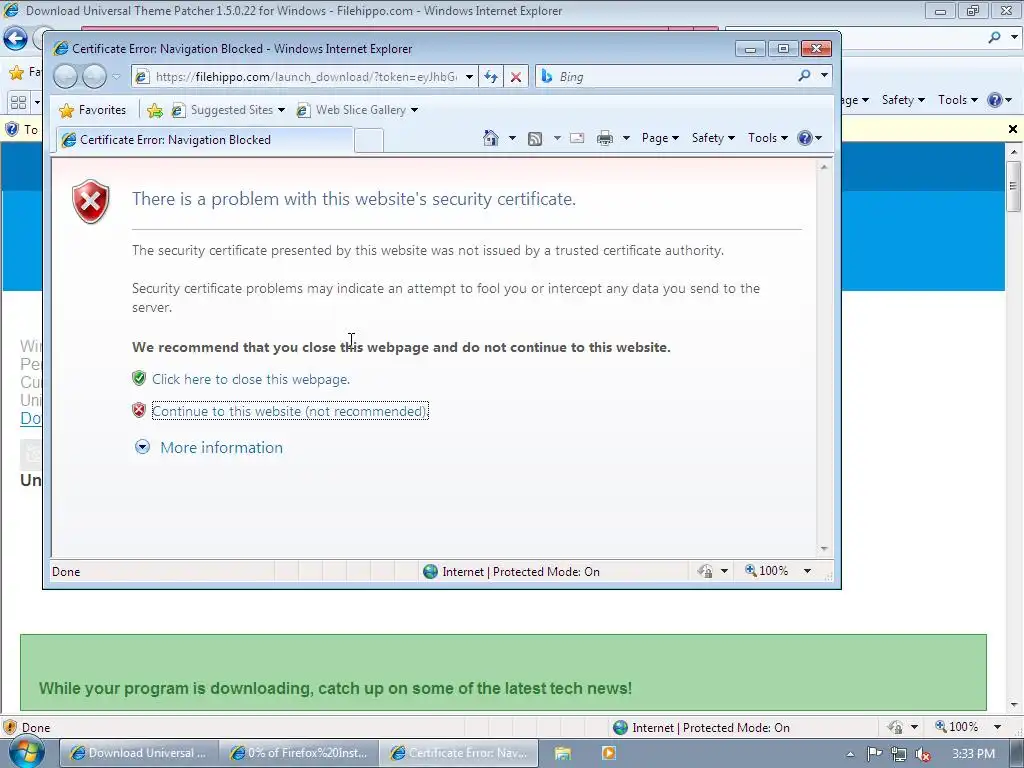Click the background window vertical scrollbar thumb

(x=1014, y=185)
